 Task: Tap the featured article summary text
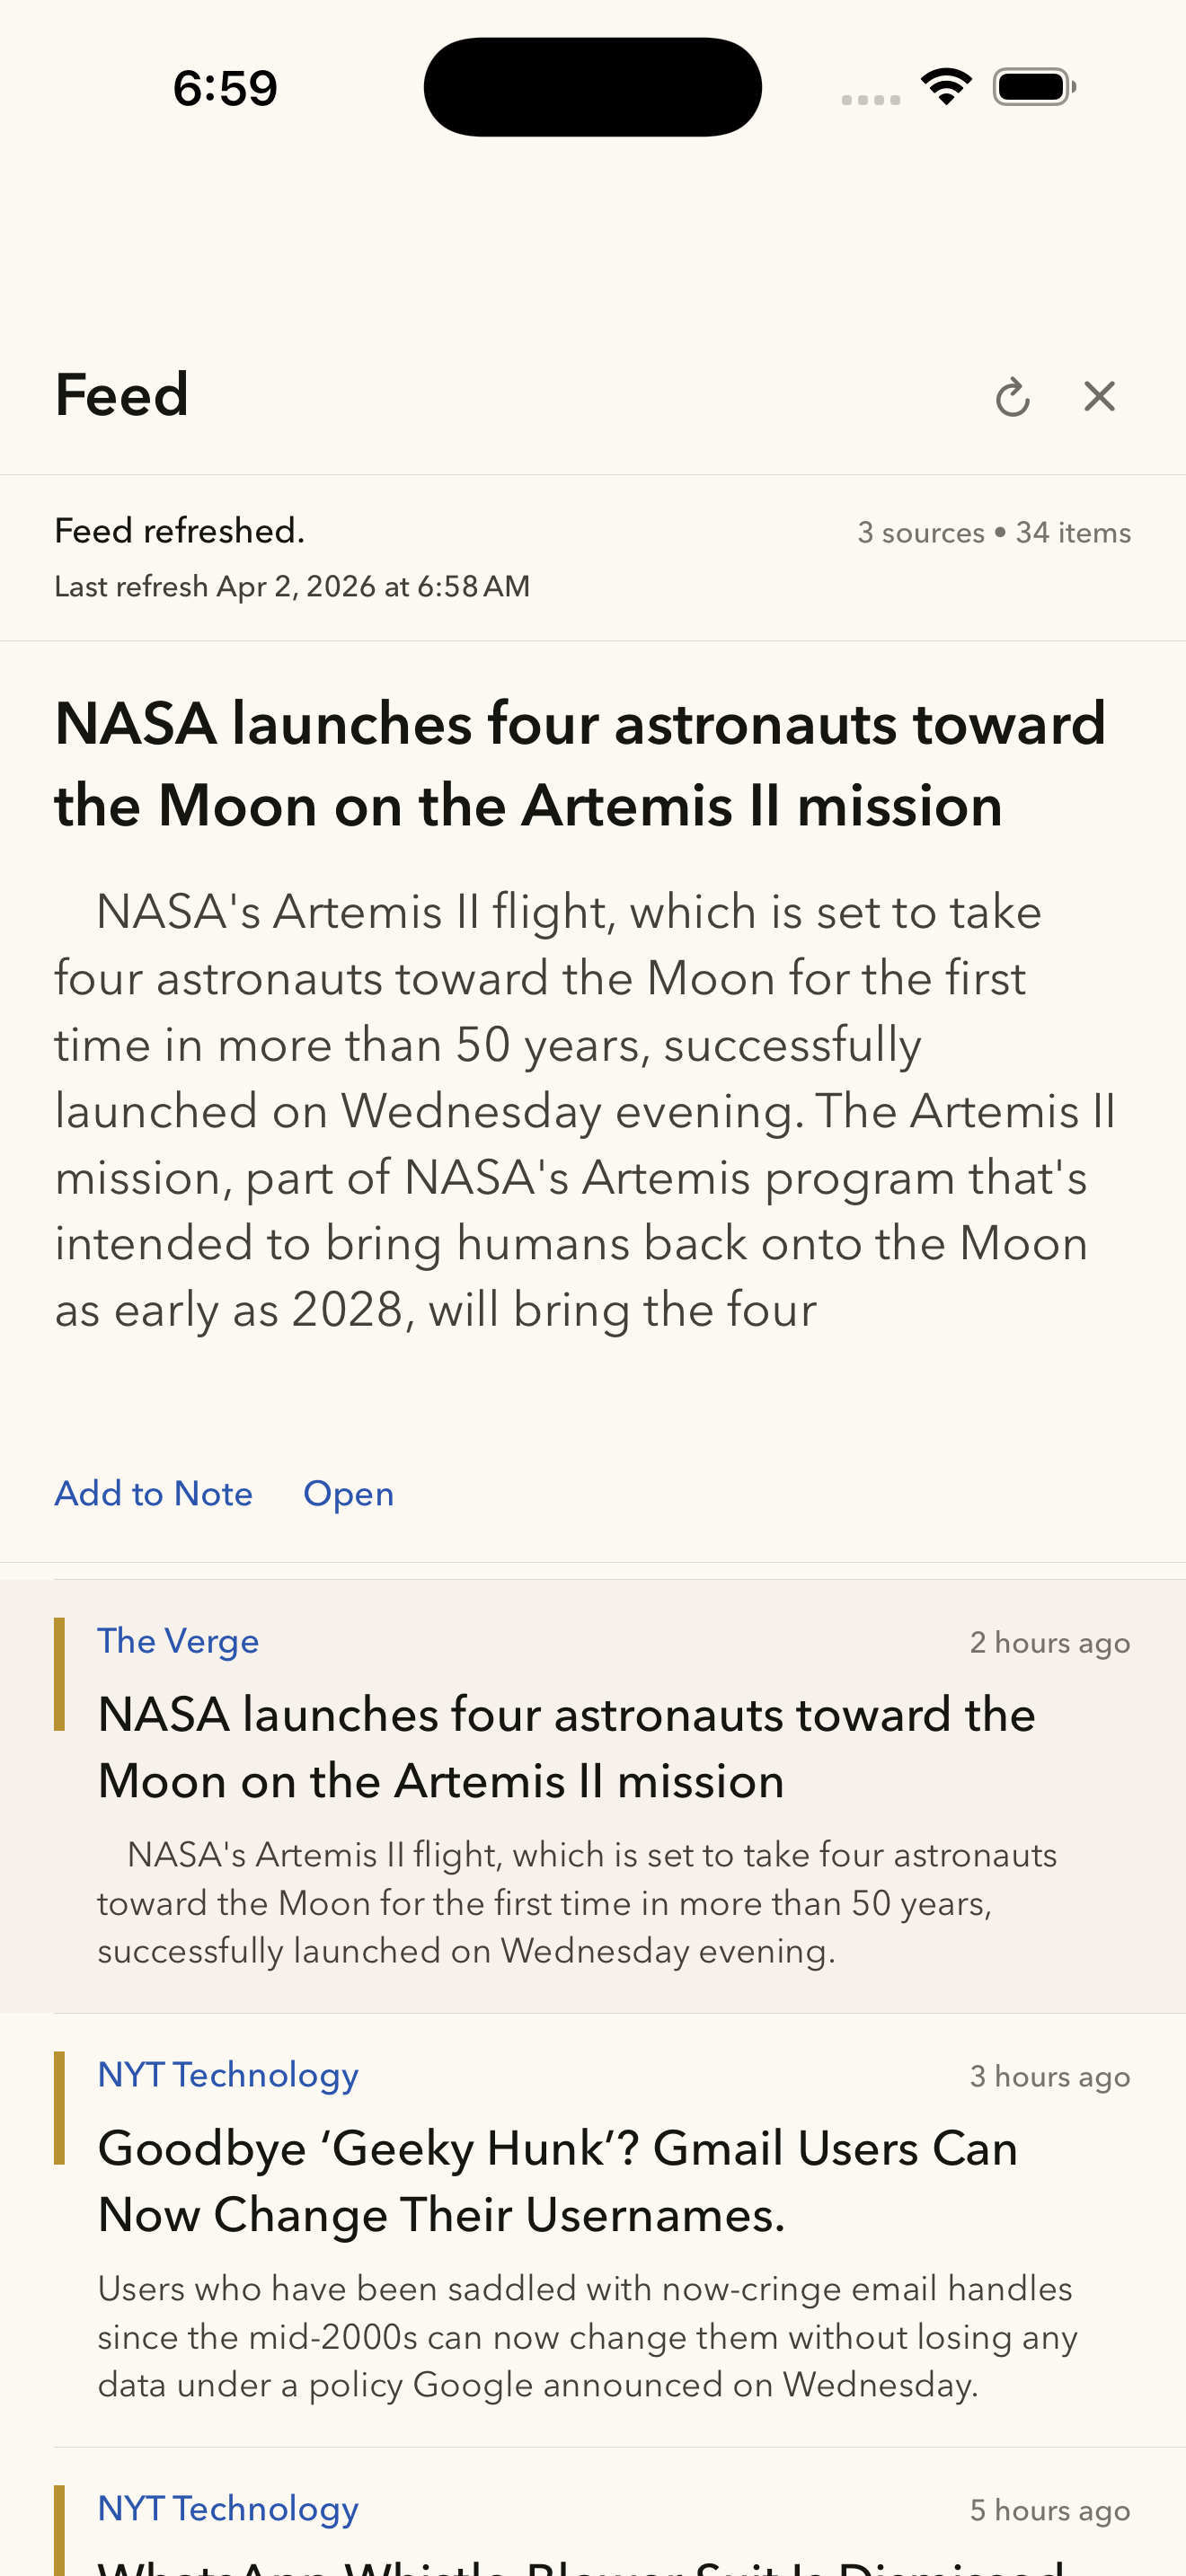pyautogui.click(x=585, y=1110)
